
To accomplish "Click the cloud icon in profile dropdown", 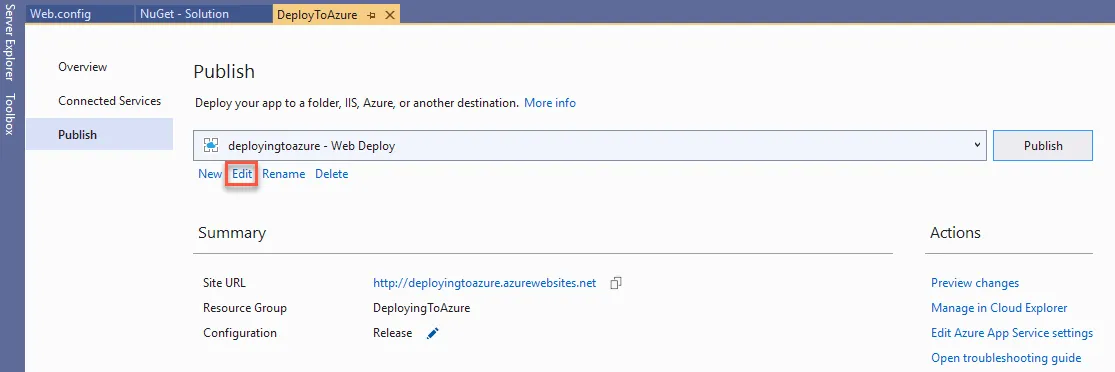I will [x=210, y=146].
